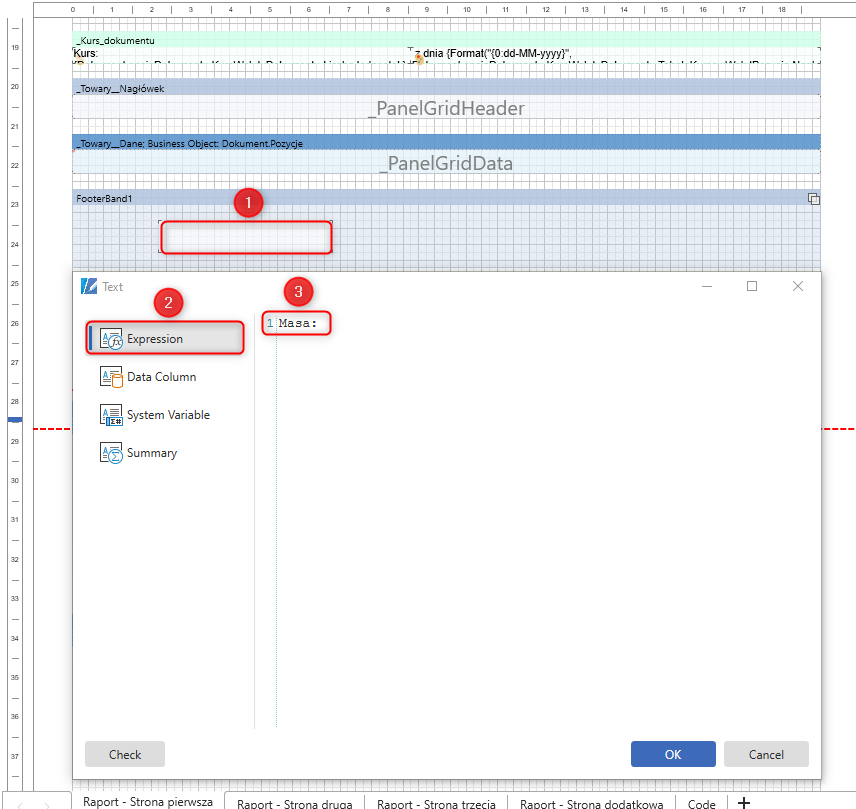856x809 pixels.
Task: Close the Text dialog window
Action: (798, 286)
